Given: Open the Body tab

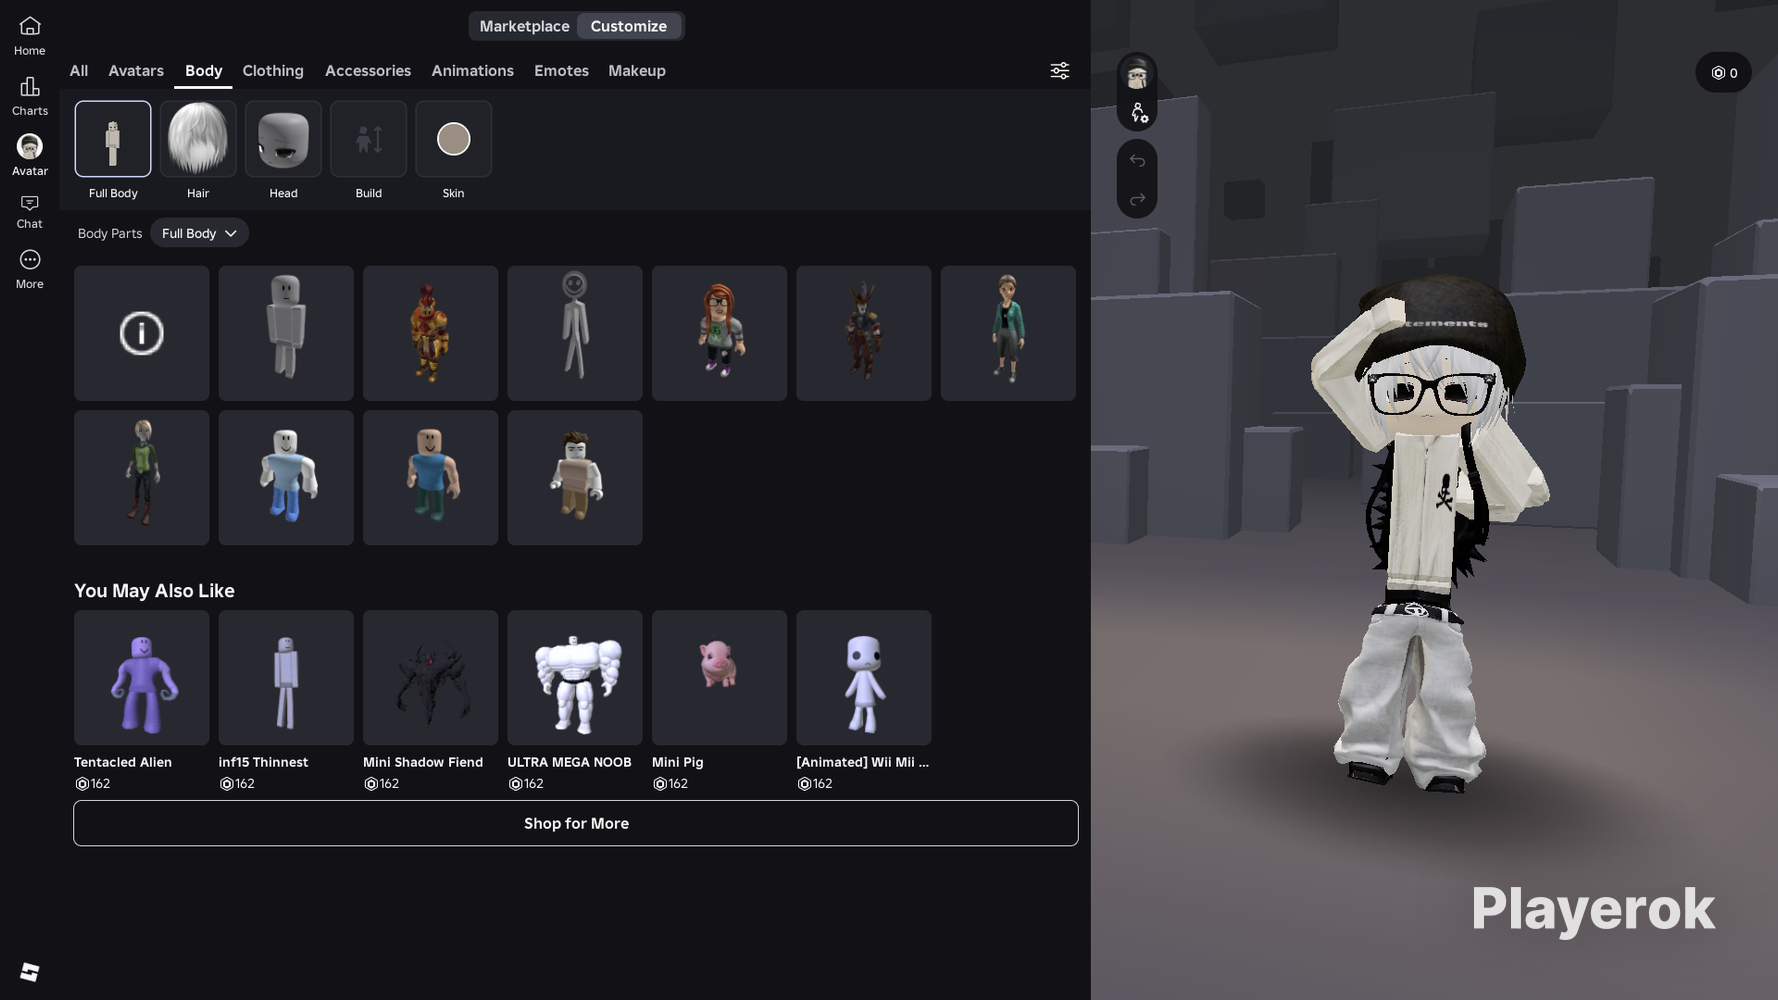Looking at the screenshot, I should 204,71.
